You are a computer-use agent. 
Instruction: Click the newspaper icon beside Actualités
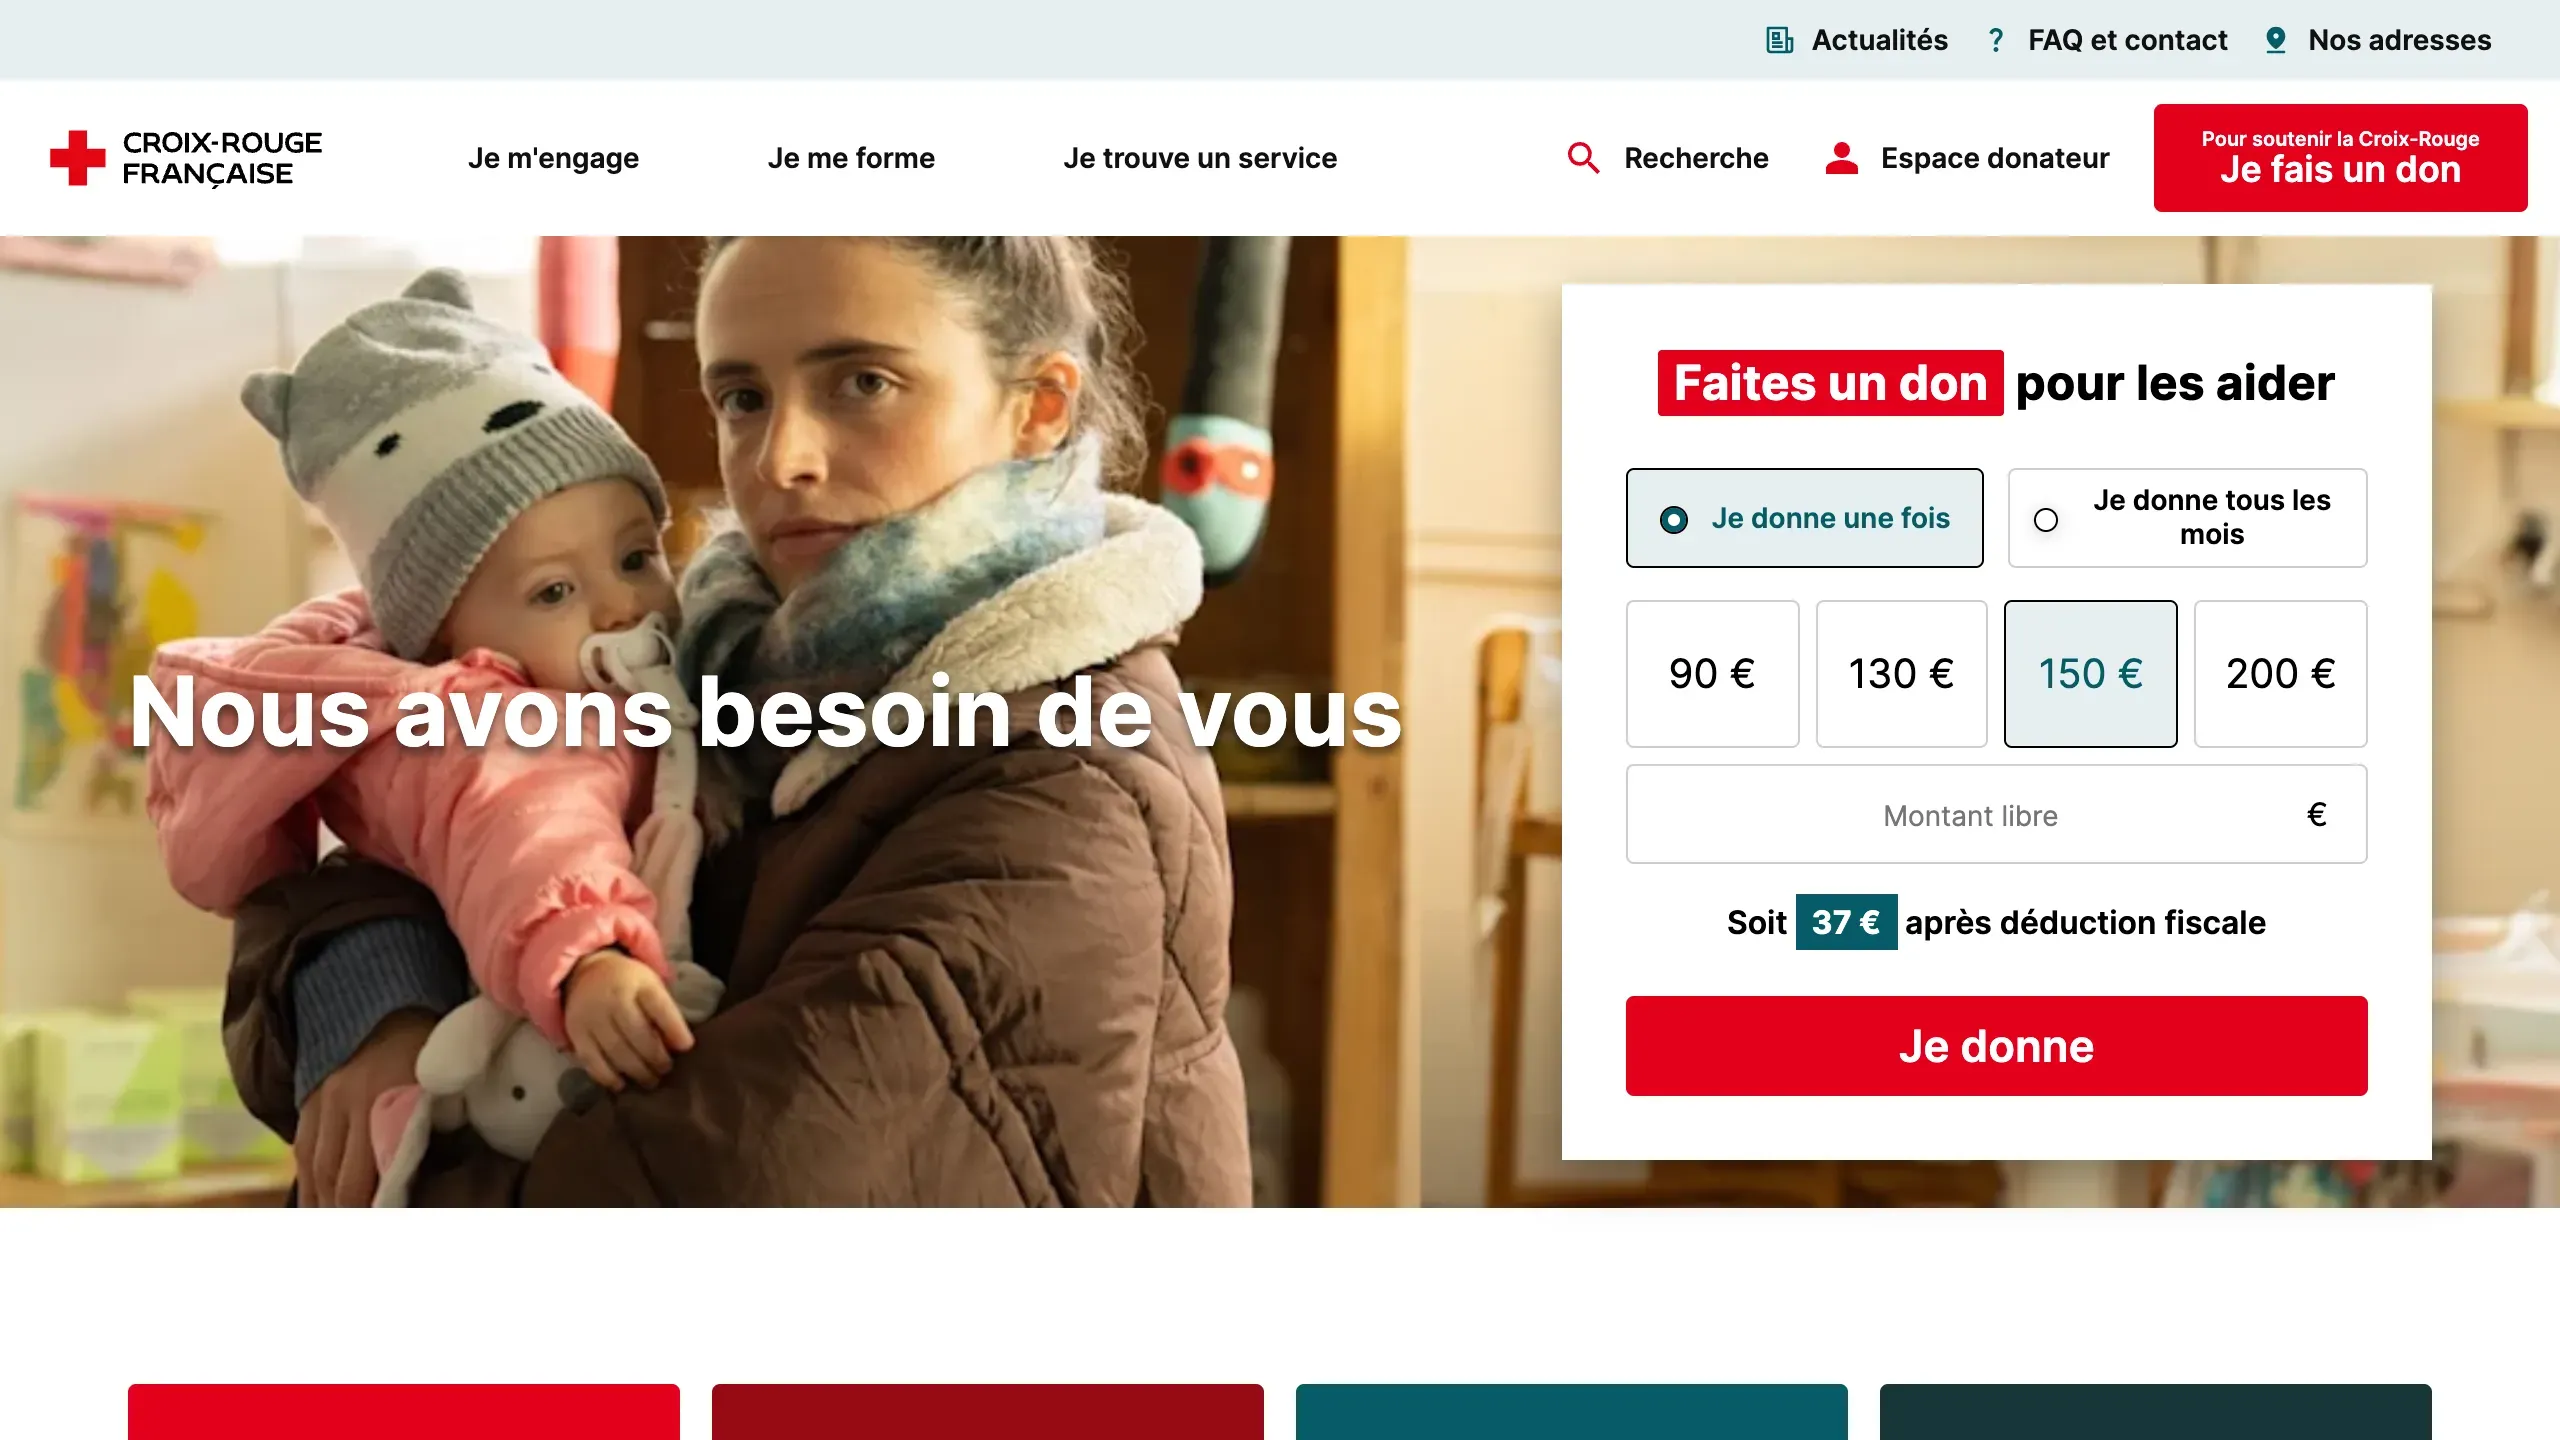(1780, 40)
